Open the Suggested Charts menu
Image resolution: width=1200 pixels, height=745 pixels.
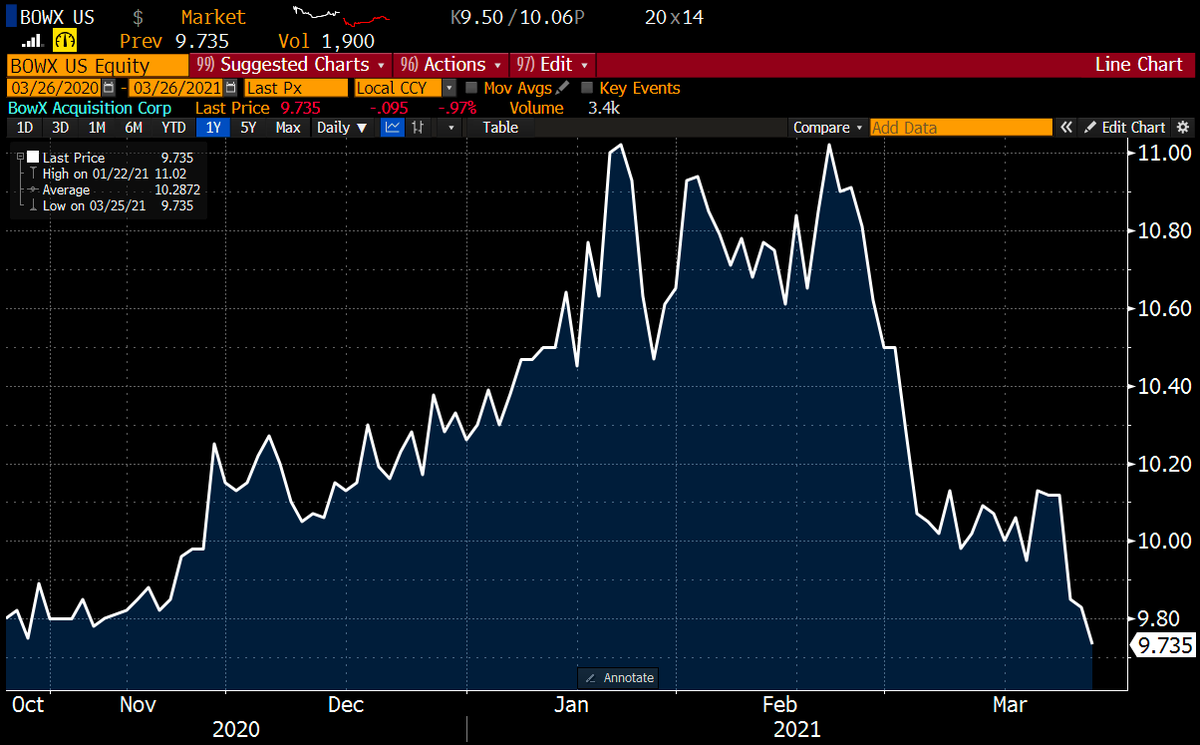pos(290,65)
